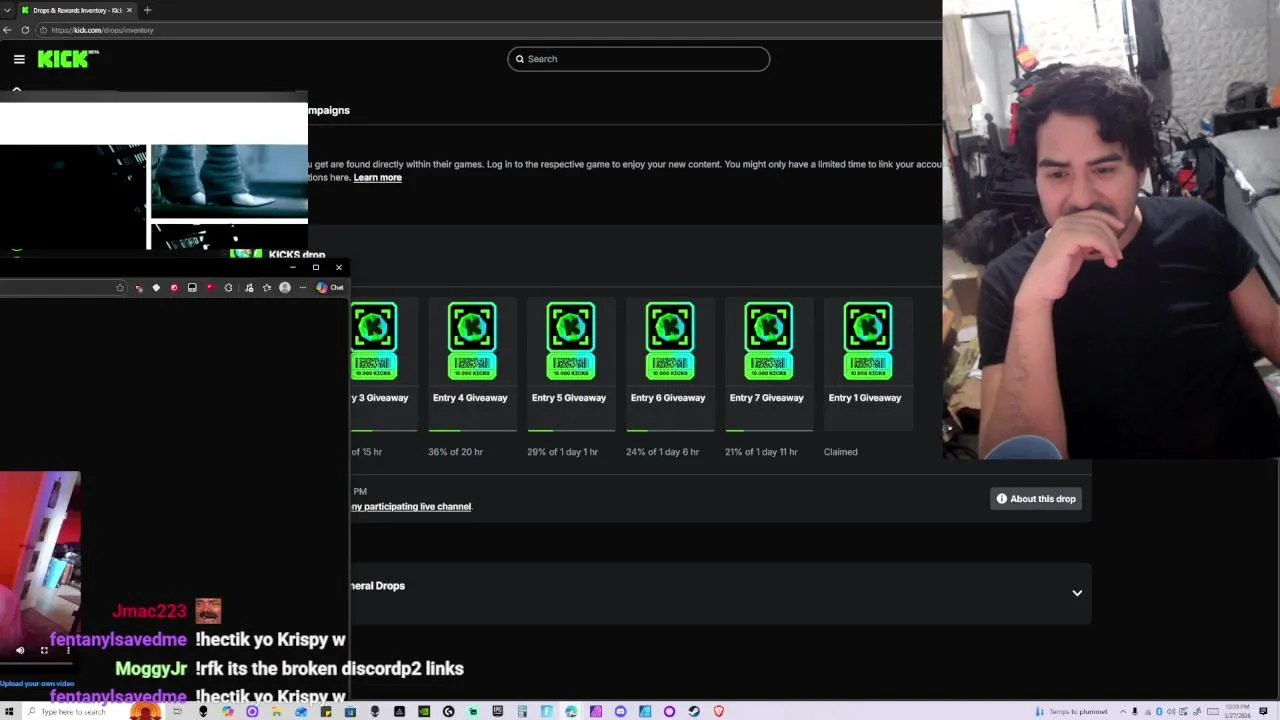
Task: Click the Campaigns tab heading
Action: coord(329,110)
